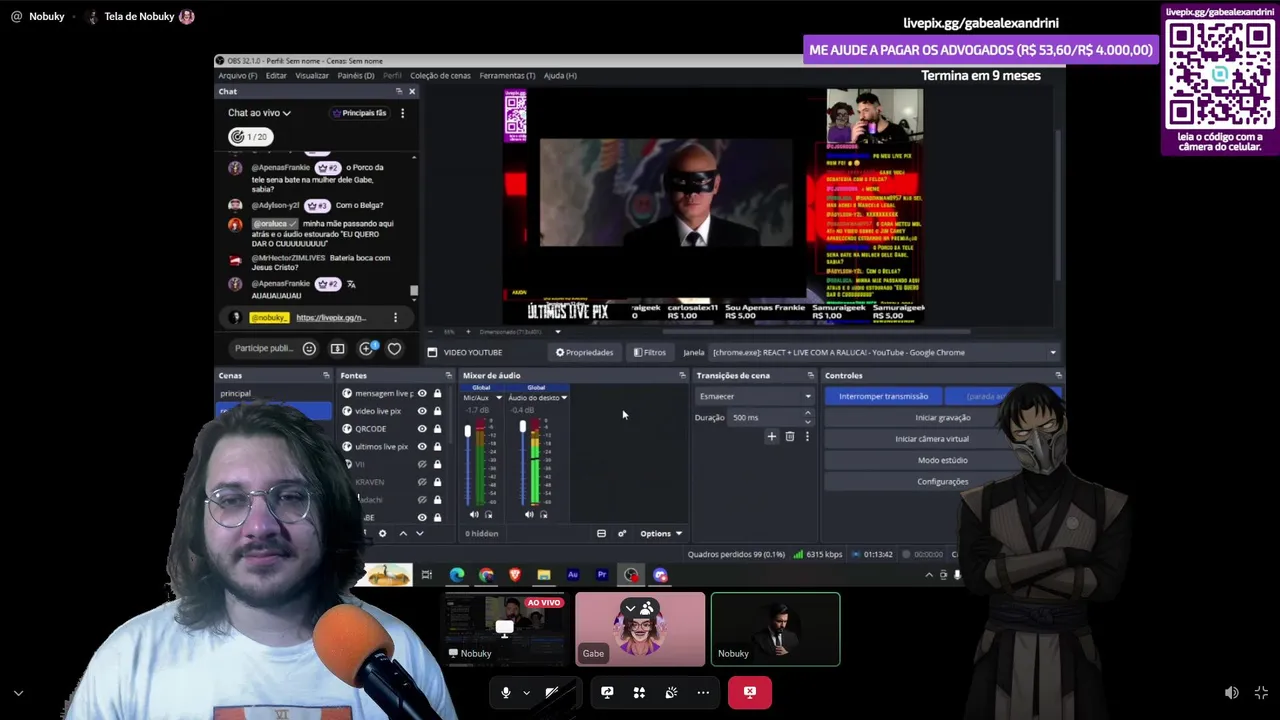Open Premiere Pro in the shared taskbar

click(x=602, y=574)
